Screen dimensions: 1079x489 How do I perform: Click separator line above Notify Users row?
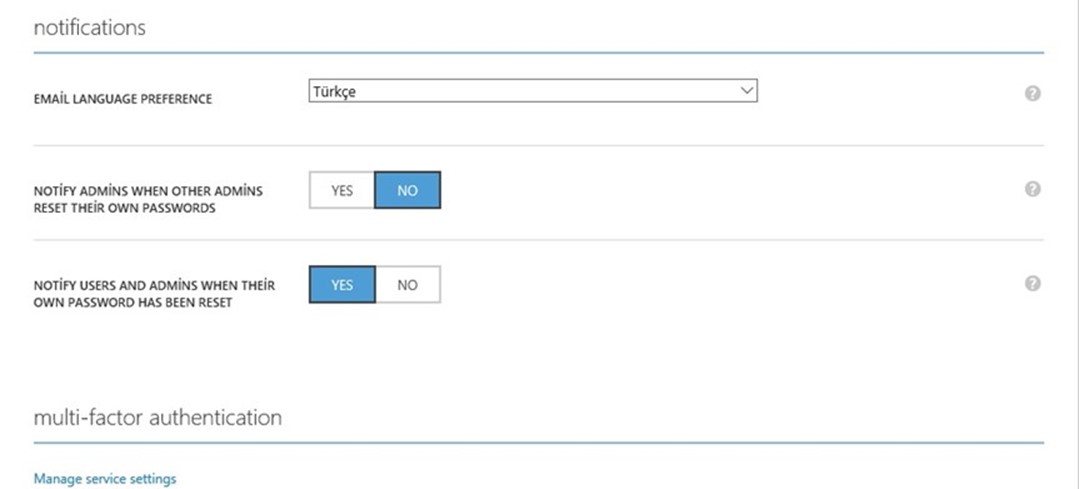pyautogui.click(x=539, y=240)
